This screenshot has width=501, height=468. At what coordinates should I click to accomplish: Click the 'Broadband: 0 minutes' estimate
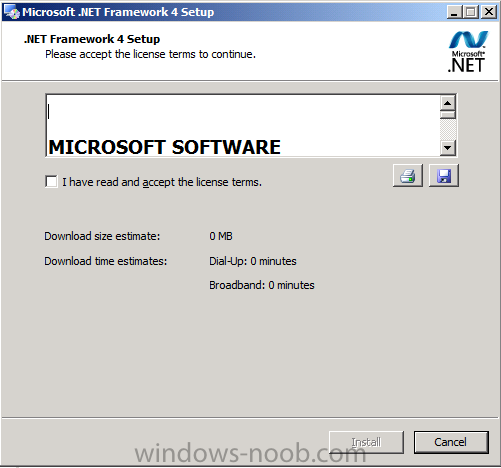(262, 285)
